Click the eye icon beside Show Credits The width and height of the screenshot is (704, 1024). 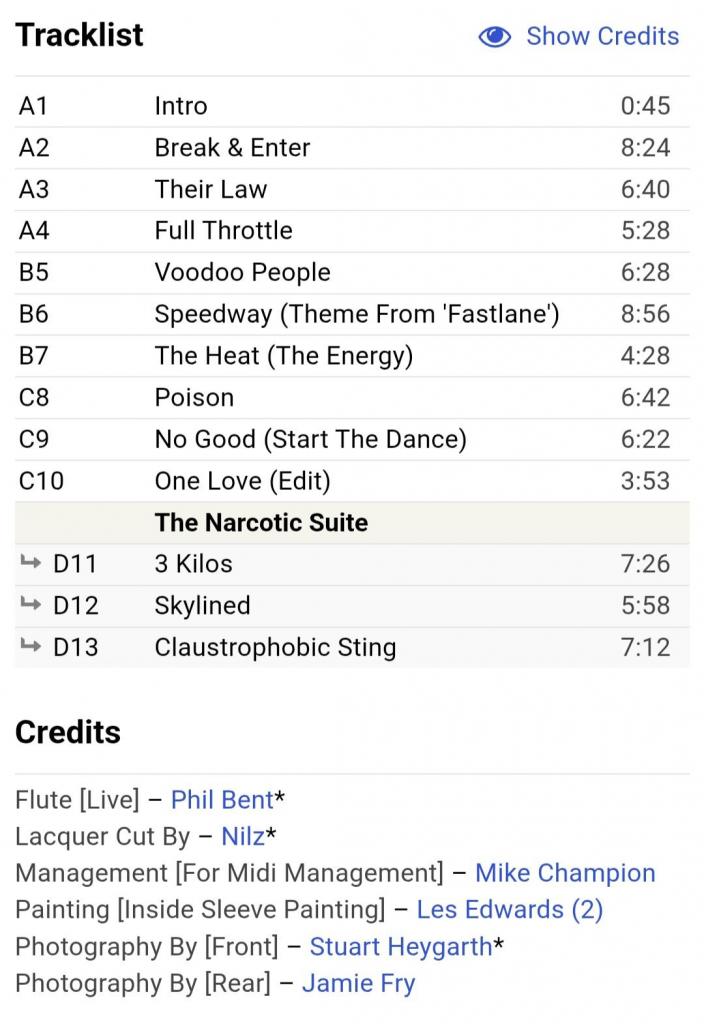coord(495,37)
